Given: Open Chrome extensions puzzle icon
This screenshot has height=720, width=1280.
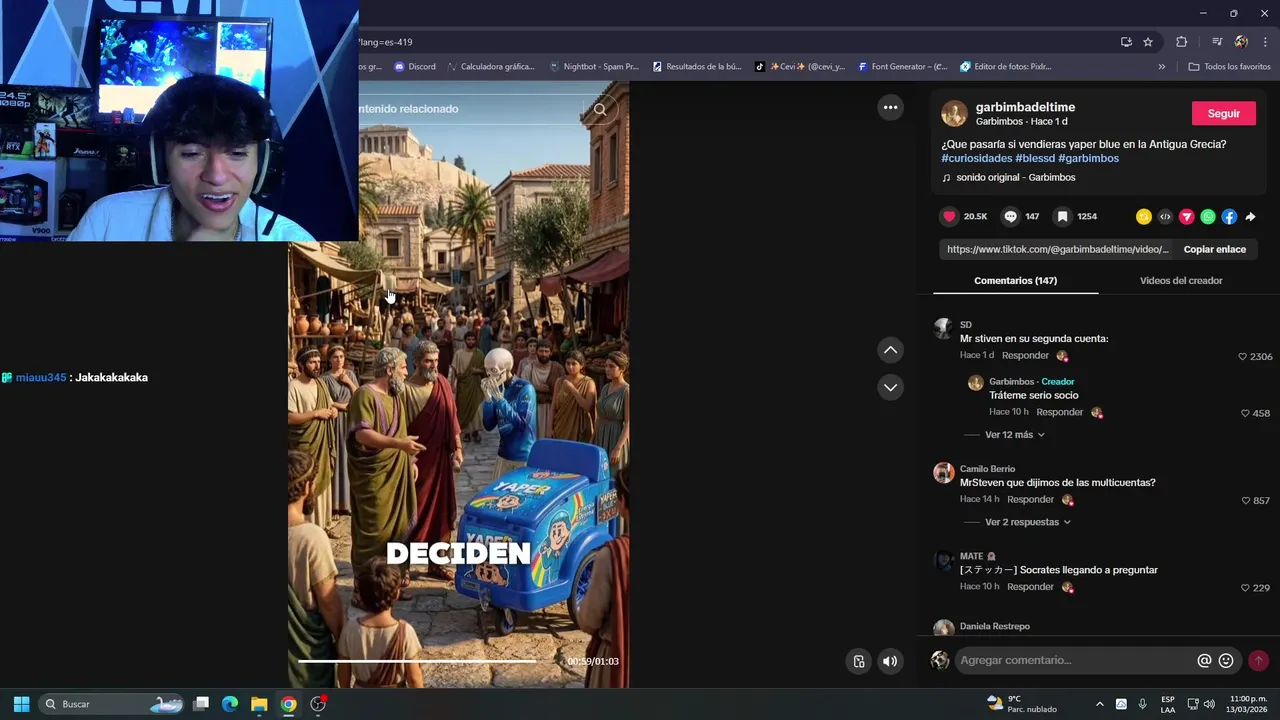Looking at the screenshot, I should (x=1181, y=42).
